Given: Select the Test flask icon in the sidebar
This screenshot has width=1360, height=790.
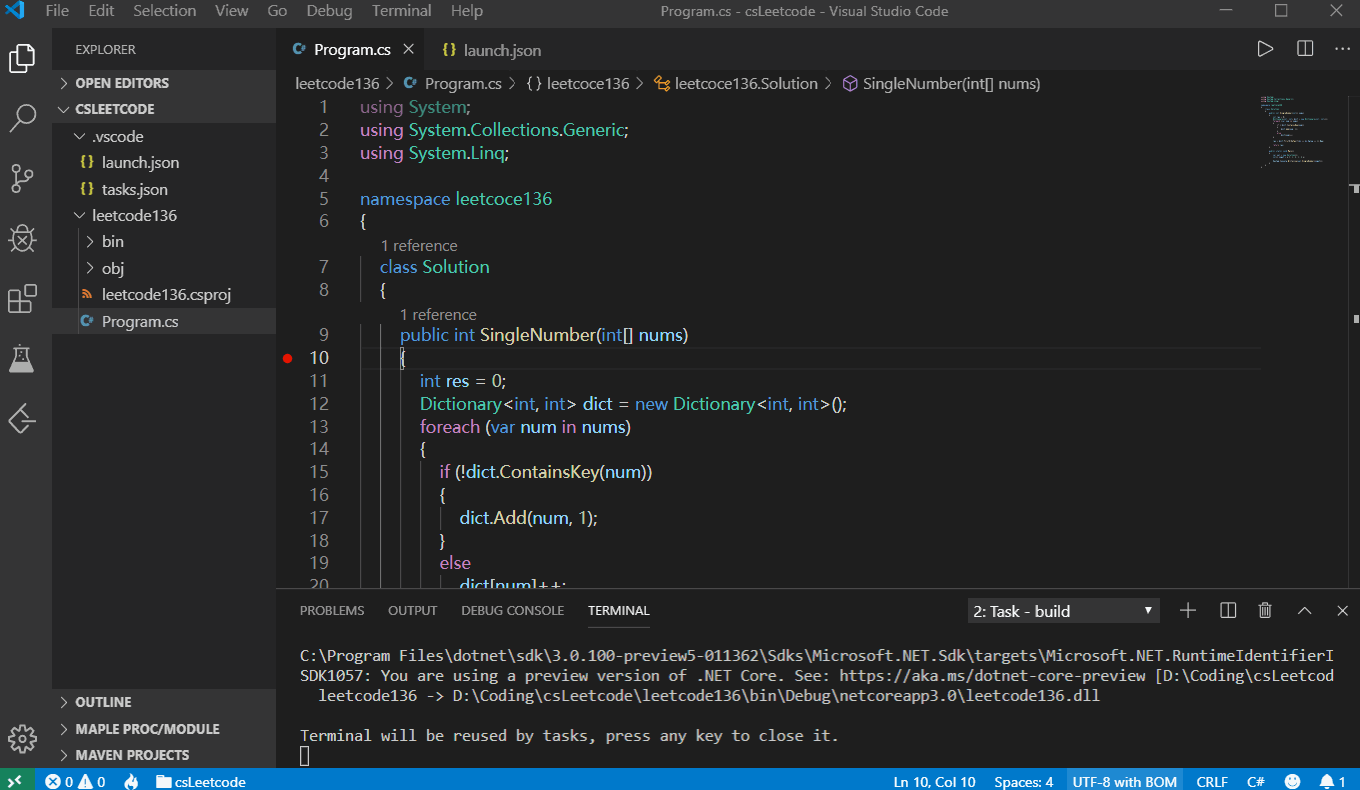Looking at the screenshot, I should pyautogui.click(x=22, y=359).
